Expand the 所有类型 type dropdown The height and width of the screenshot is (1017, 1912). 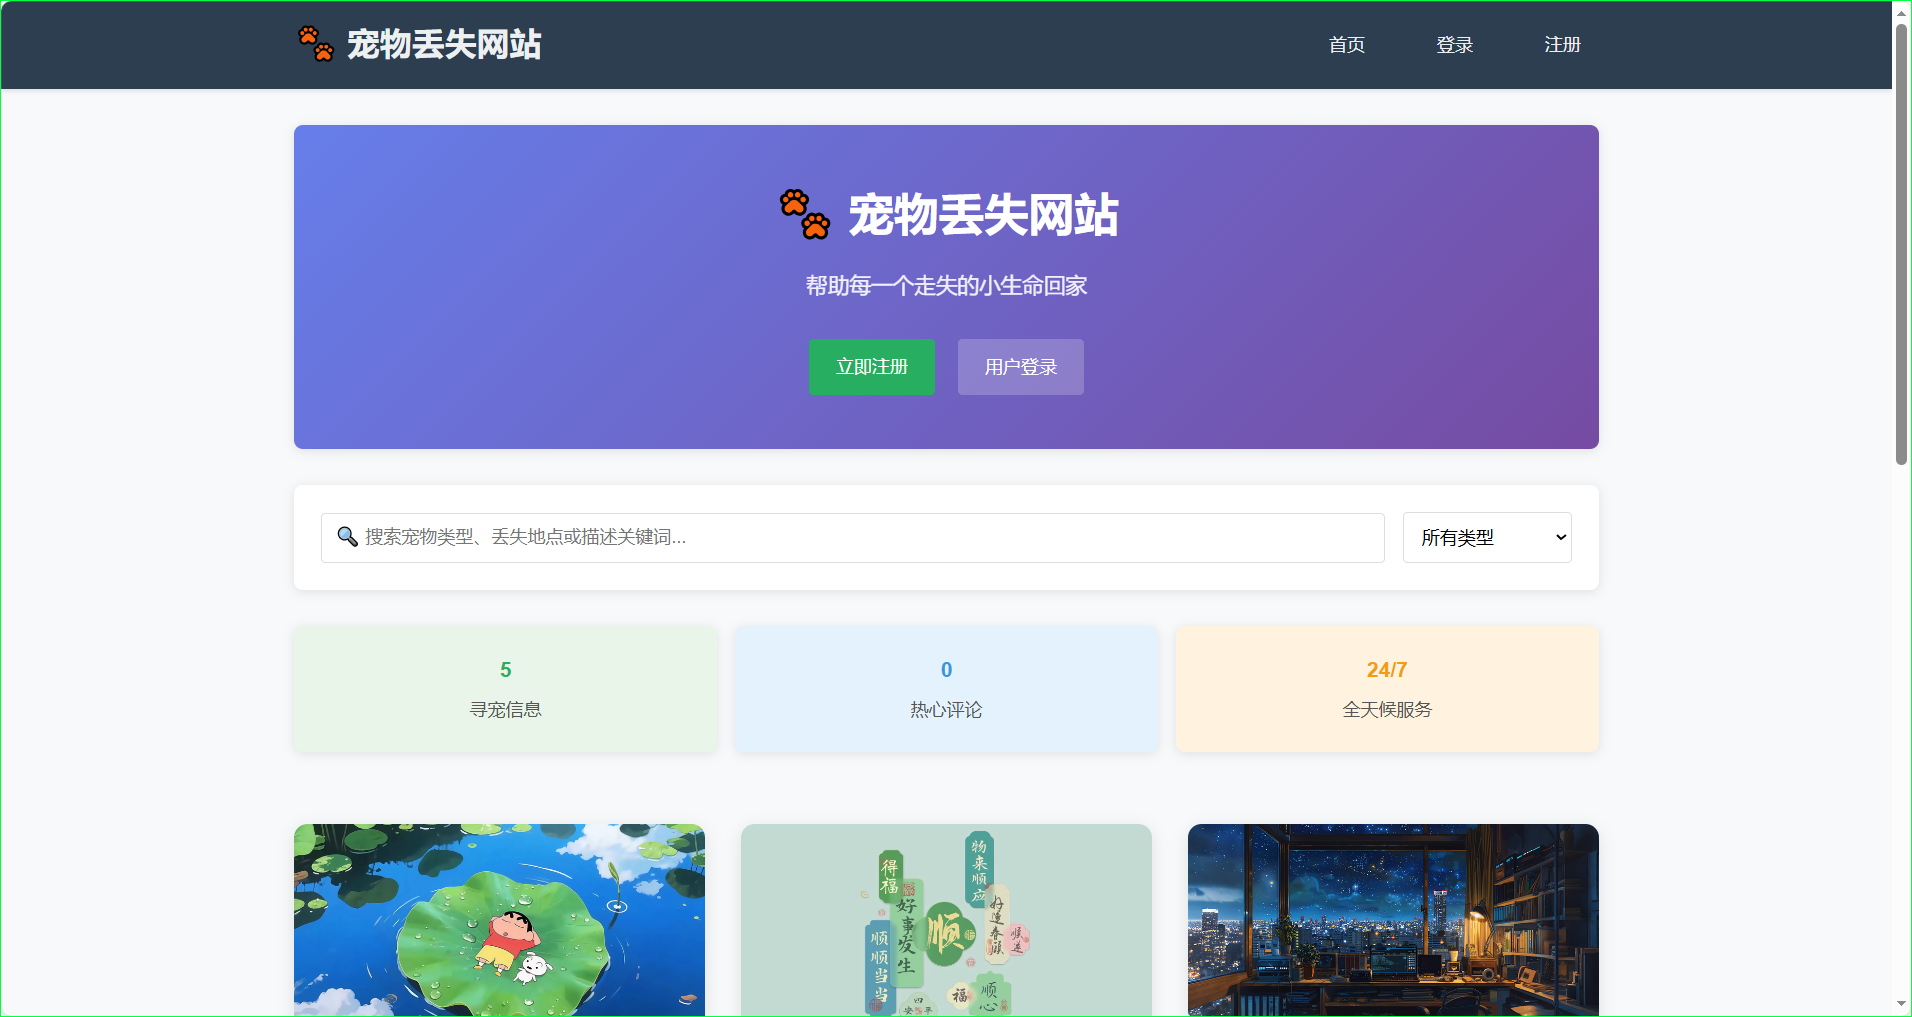pos(1486,538)
